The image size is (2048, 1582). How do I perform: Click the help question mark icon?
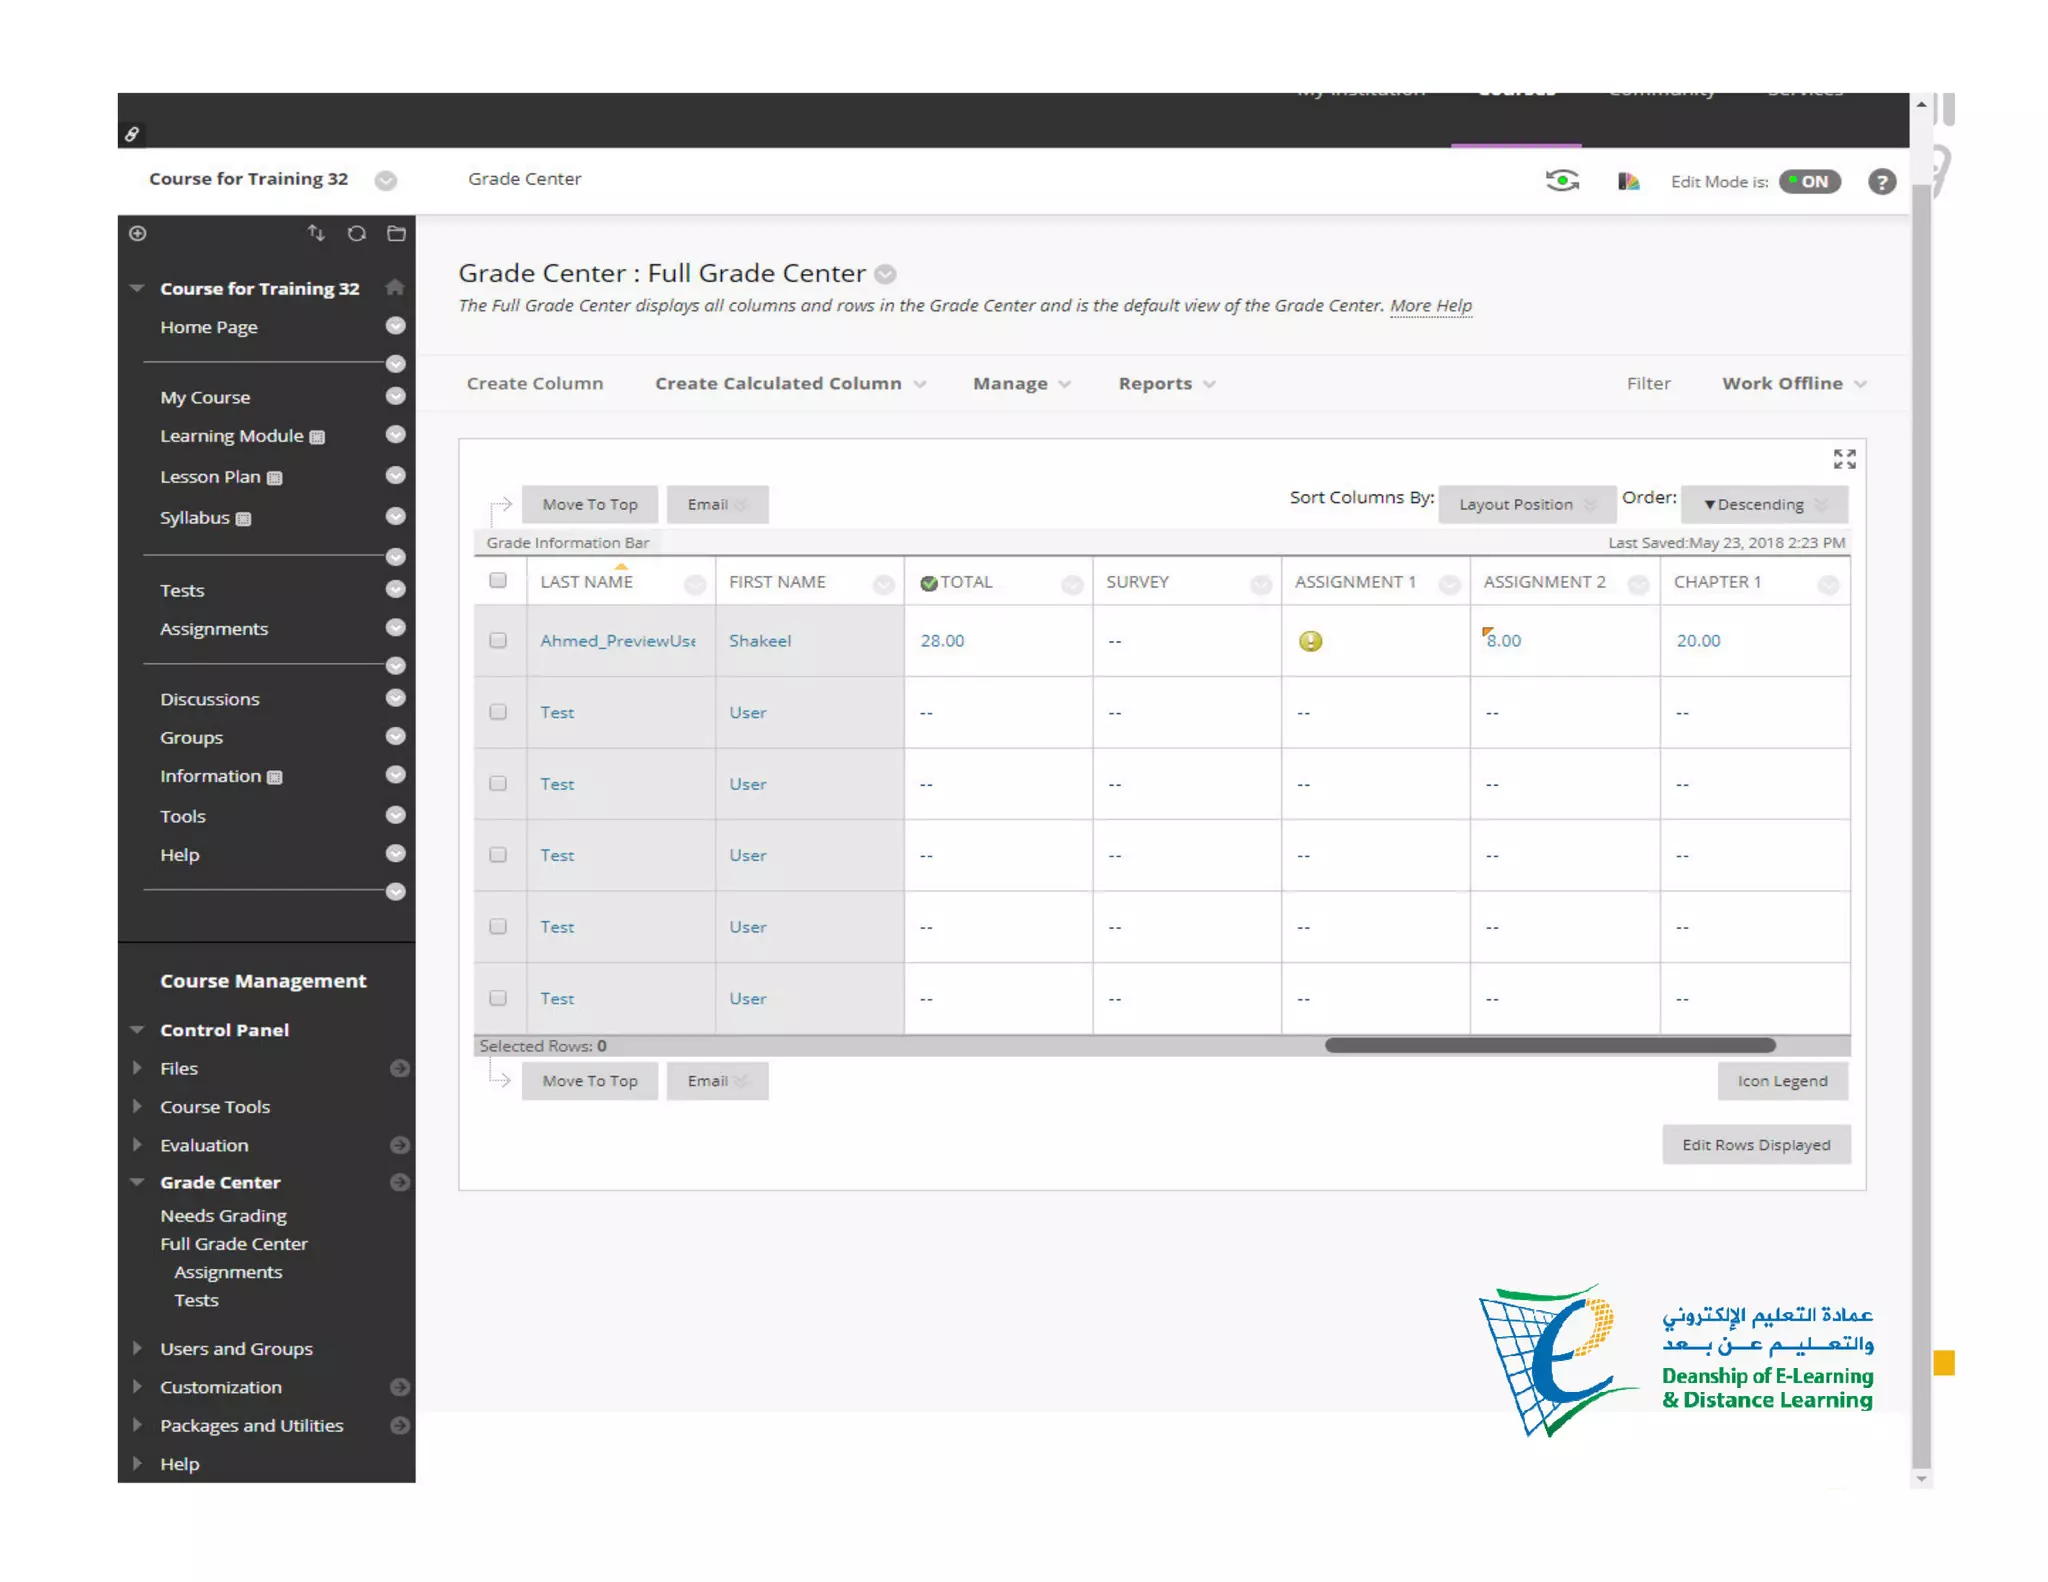tap(1881, 181)
